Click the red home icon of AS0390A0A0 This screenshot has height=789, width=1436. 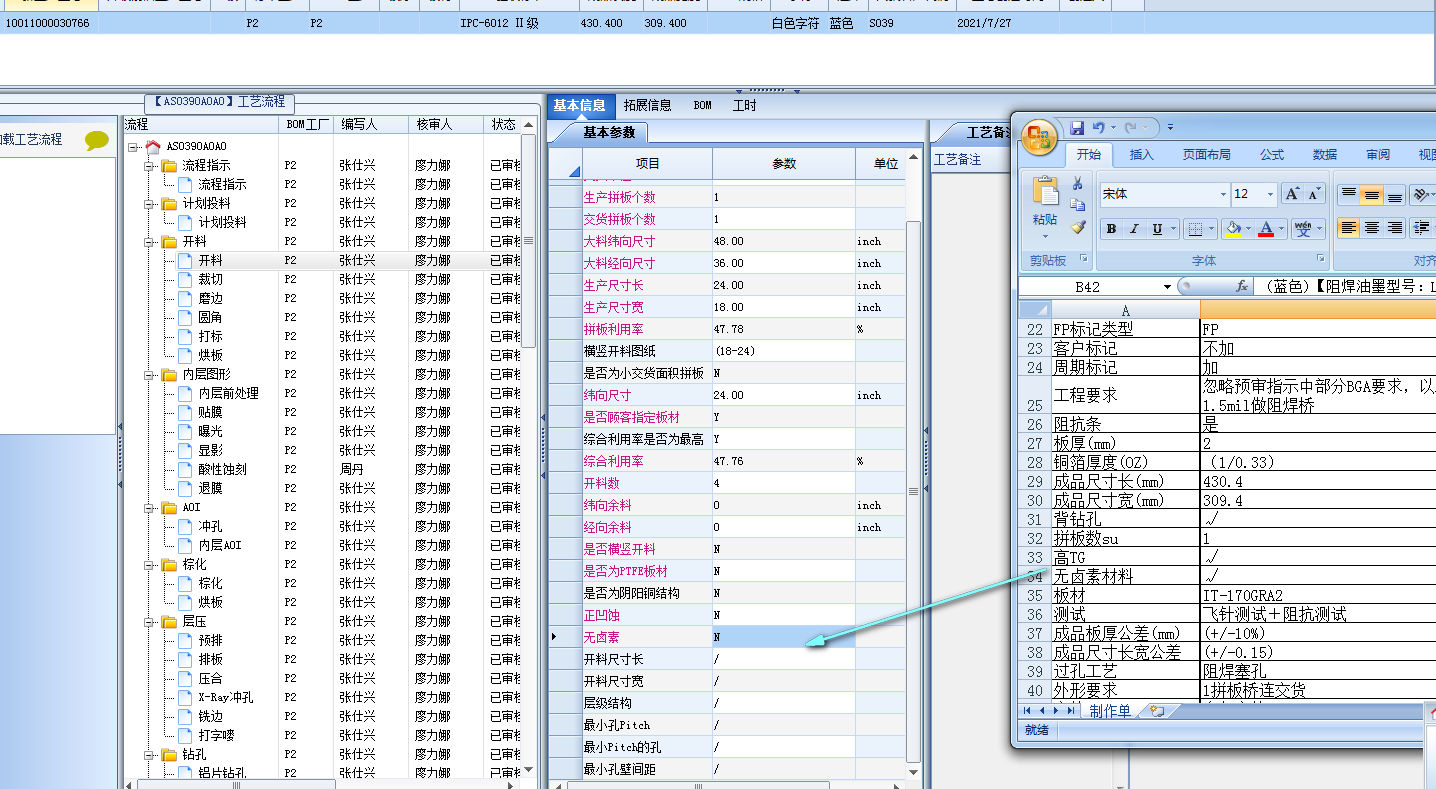coord(153,146)
